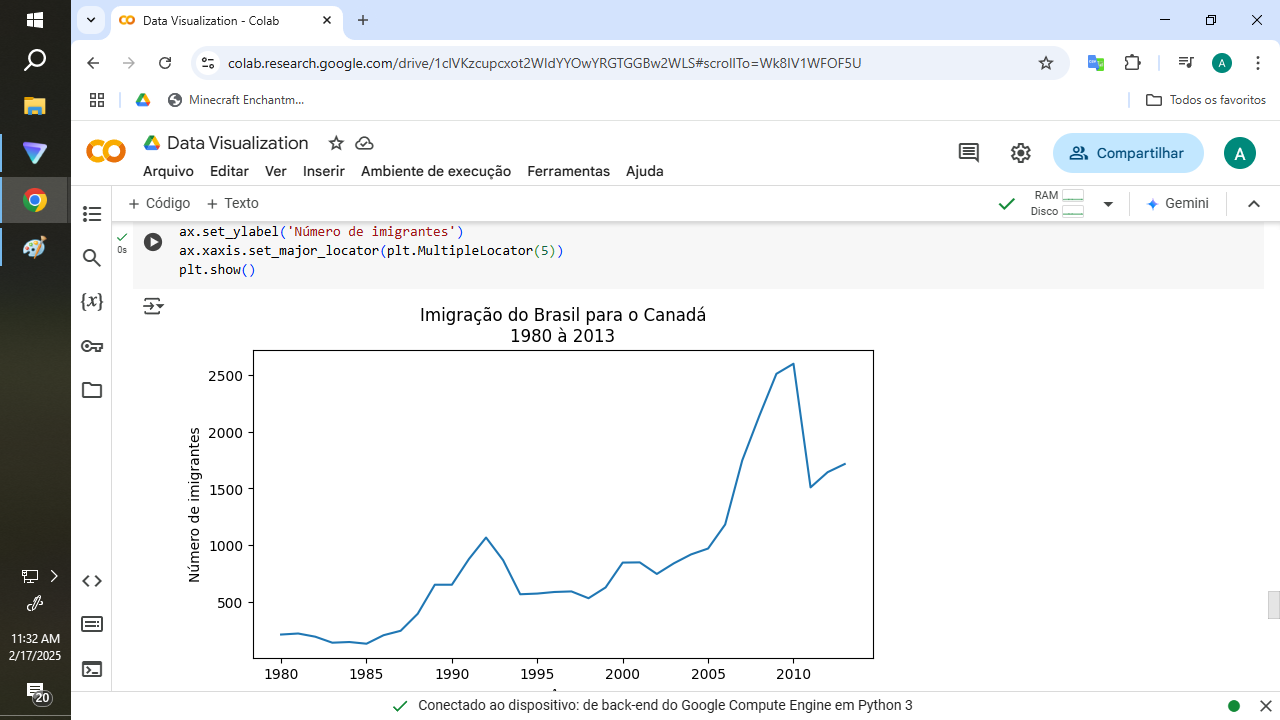
Task: Open Minecraft Enchantm... bookmark
Action: coord(235,100)
